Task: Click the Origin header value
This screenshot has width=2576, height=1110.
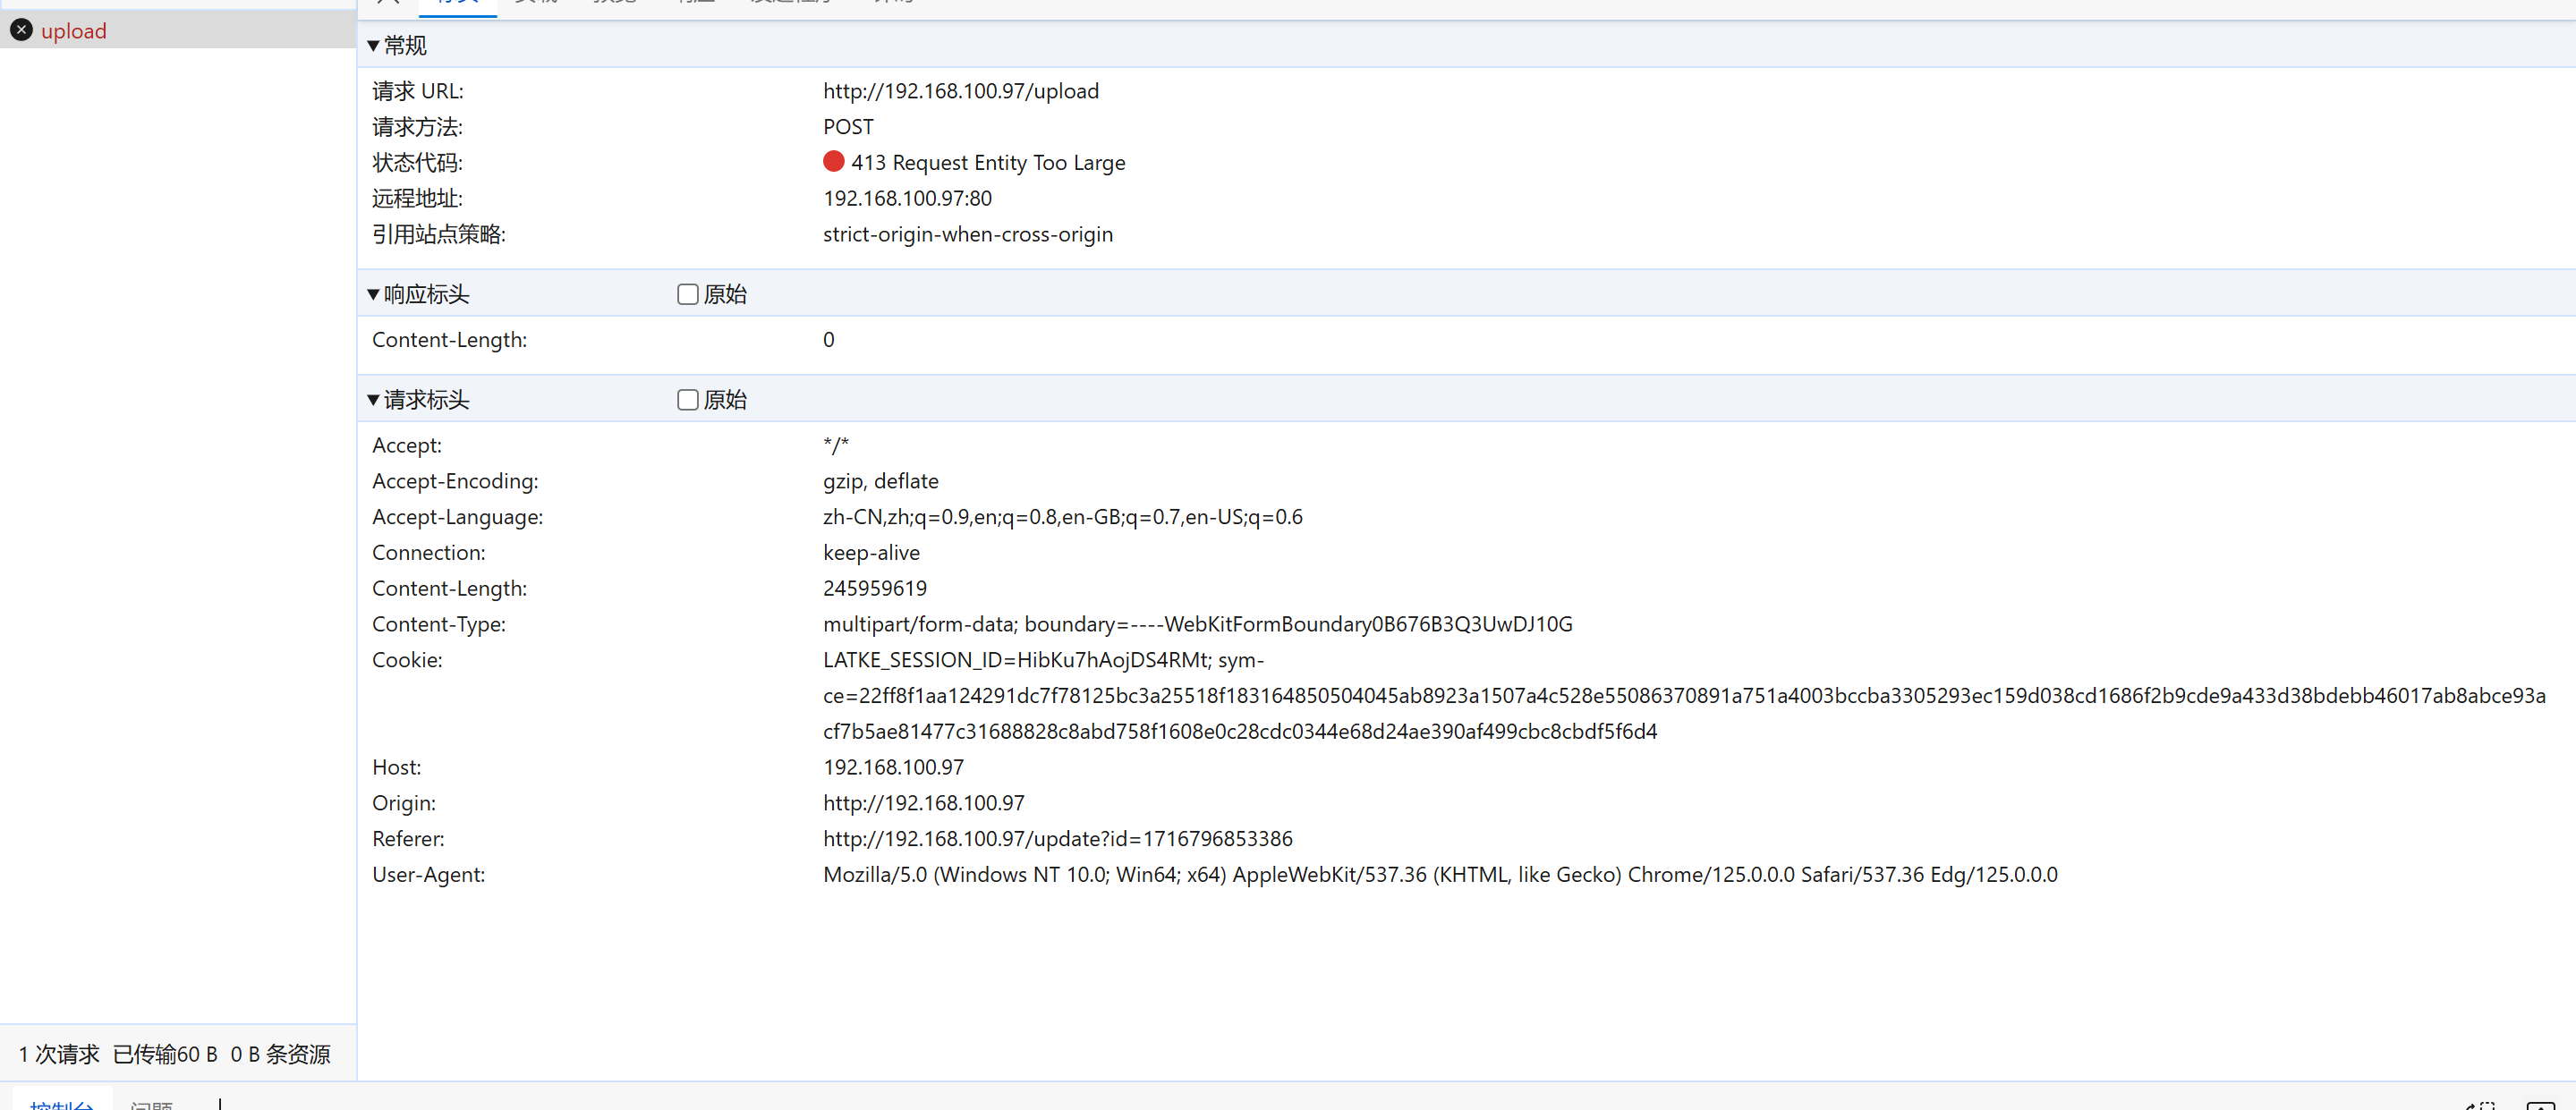Action: click(923, 803)
